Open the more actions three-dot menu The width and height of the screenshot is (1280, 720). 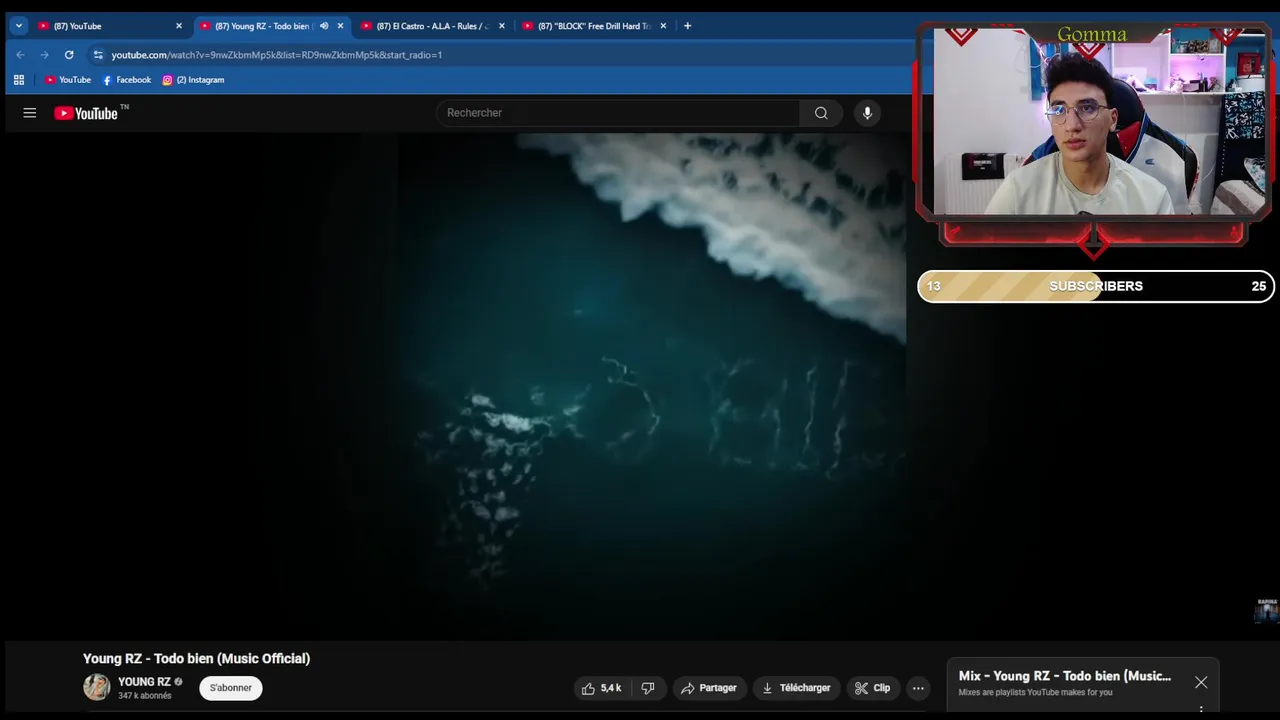click(918, 688)
